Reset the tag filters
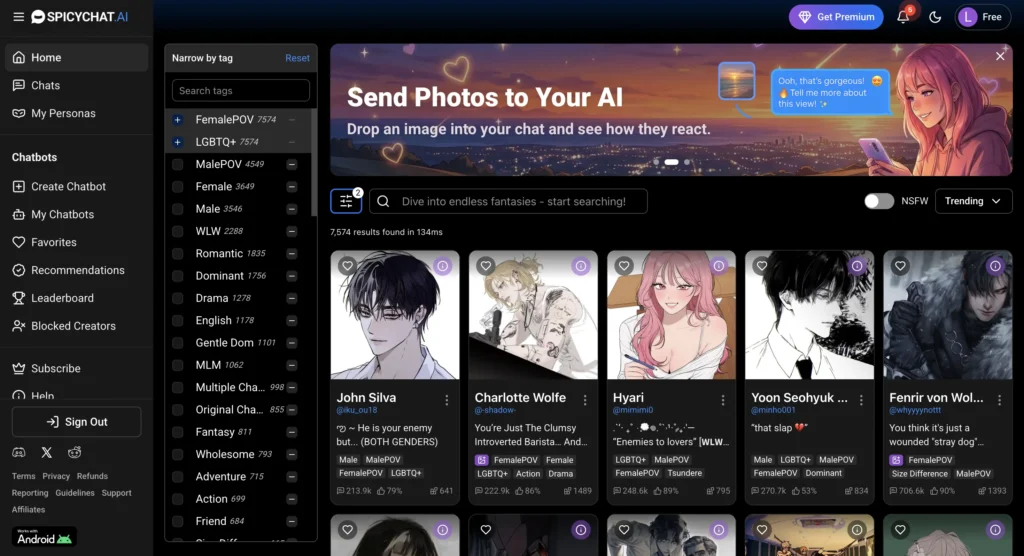This screenshot has height=556, width=1024. coord(297,58)
